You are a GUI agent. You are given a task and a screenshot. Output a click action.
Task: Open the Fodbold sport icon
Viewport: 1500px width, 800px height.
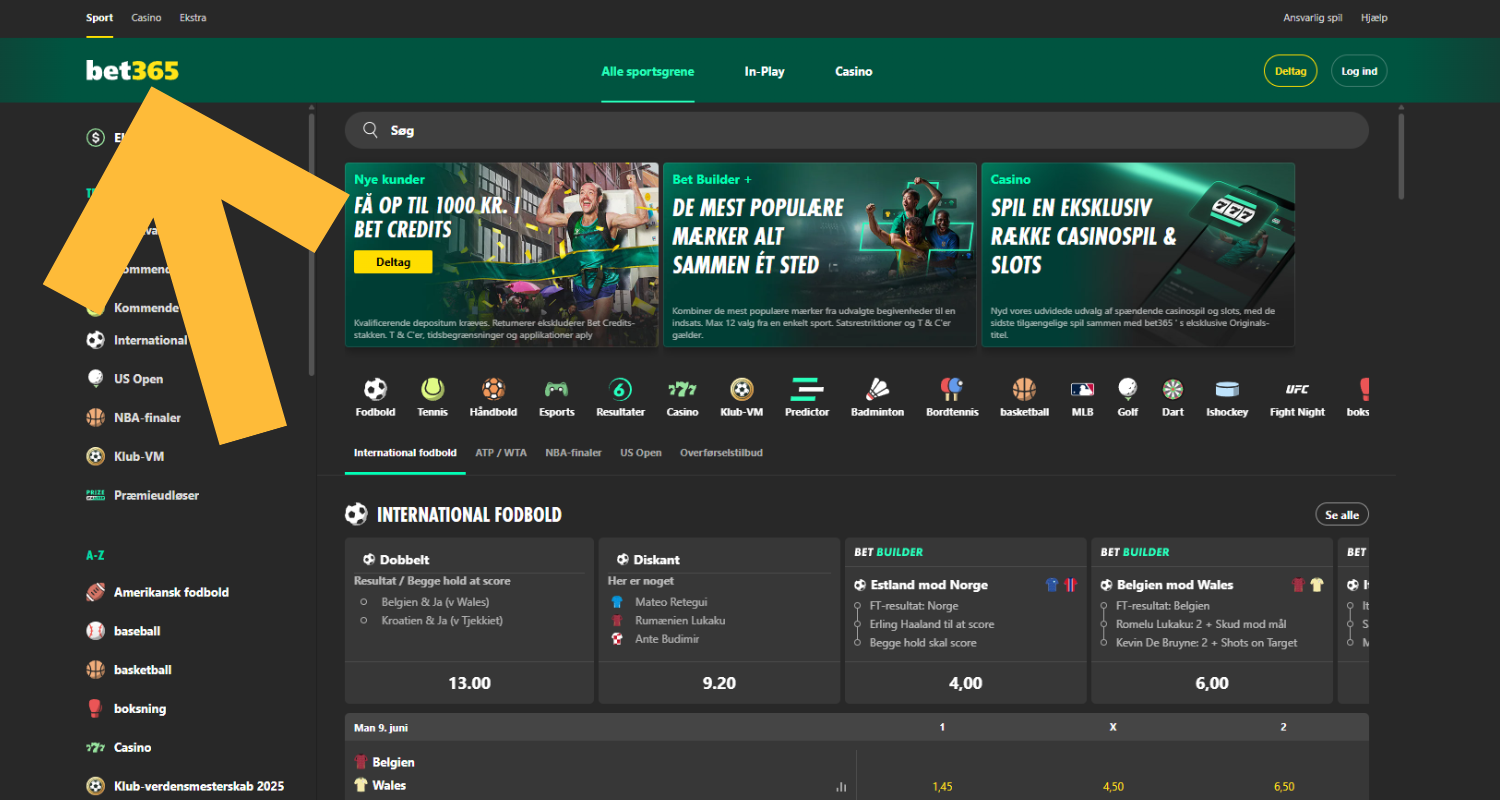pos(375,397)
